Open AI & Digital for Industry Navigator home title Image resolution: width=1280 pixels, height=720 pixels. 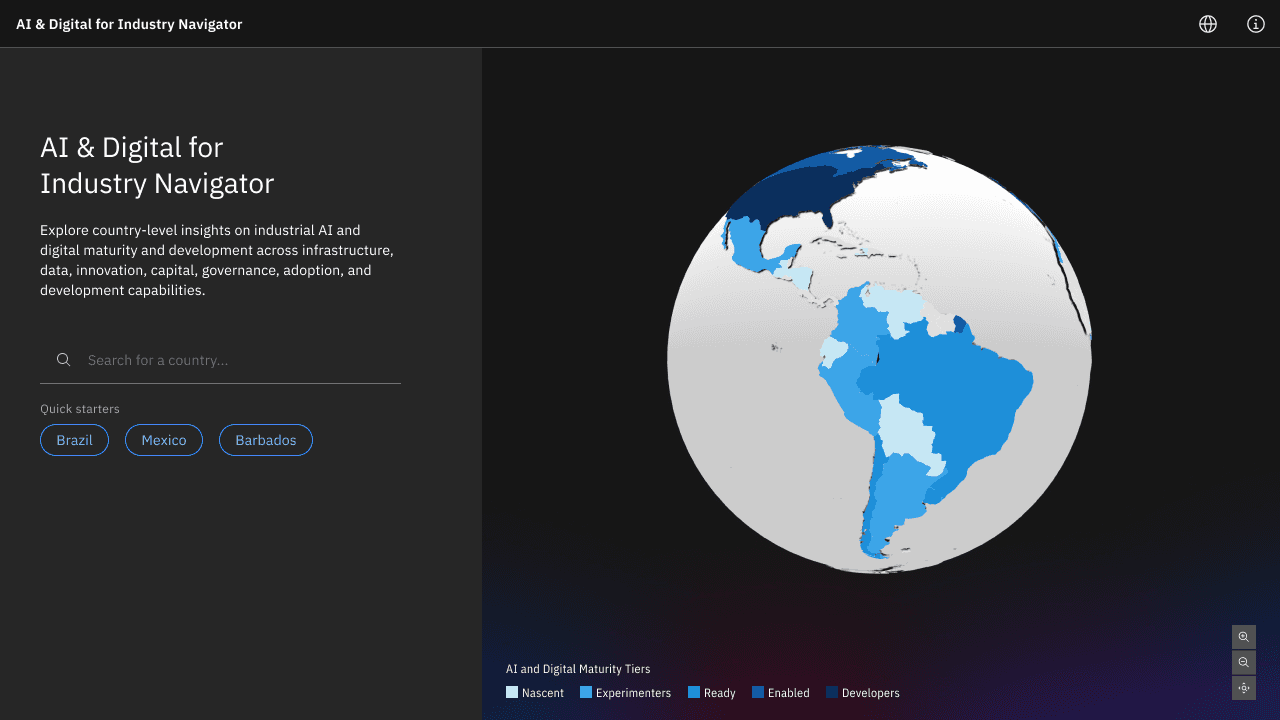point(129,24)
